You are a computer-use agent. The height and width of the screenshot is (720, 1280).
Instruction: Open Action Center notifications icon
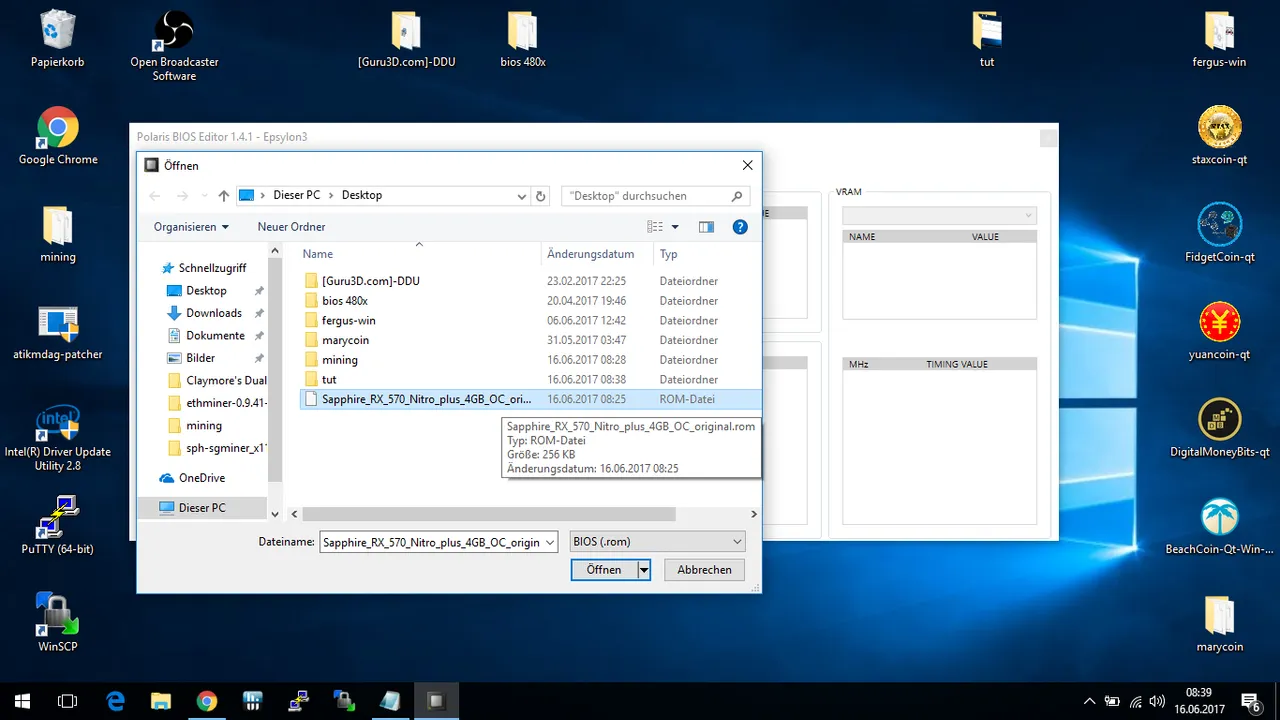pos(1250,701)
